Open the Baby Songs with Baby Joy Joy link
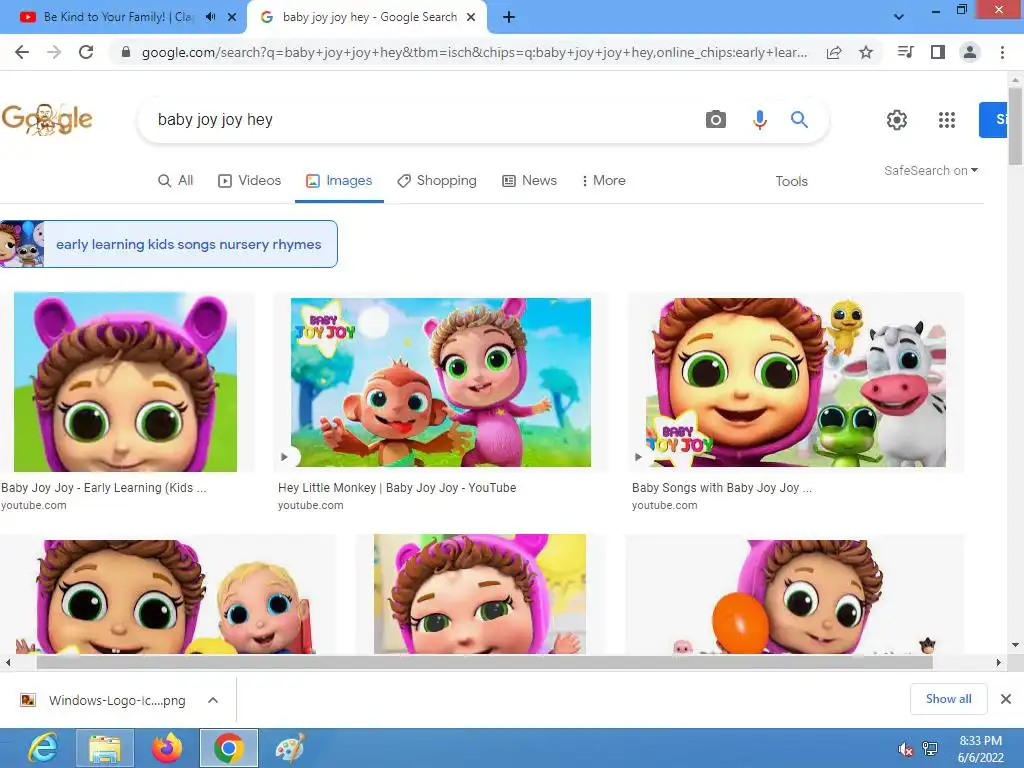The image size is (1024, 768). point(722,488)
